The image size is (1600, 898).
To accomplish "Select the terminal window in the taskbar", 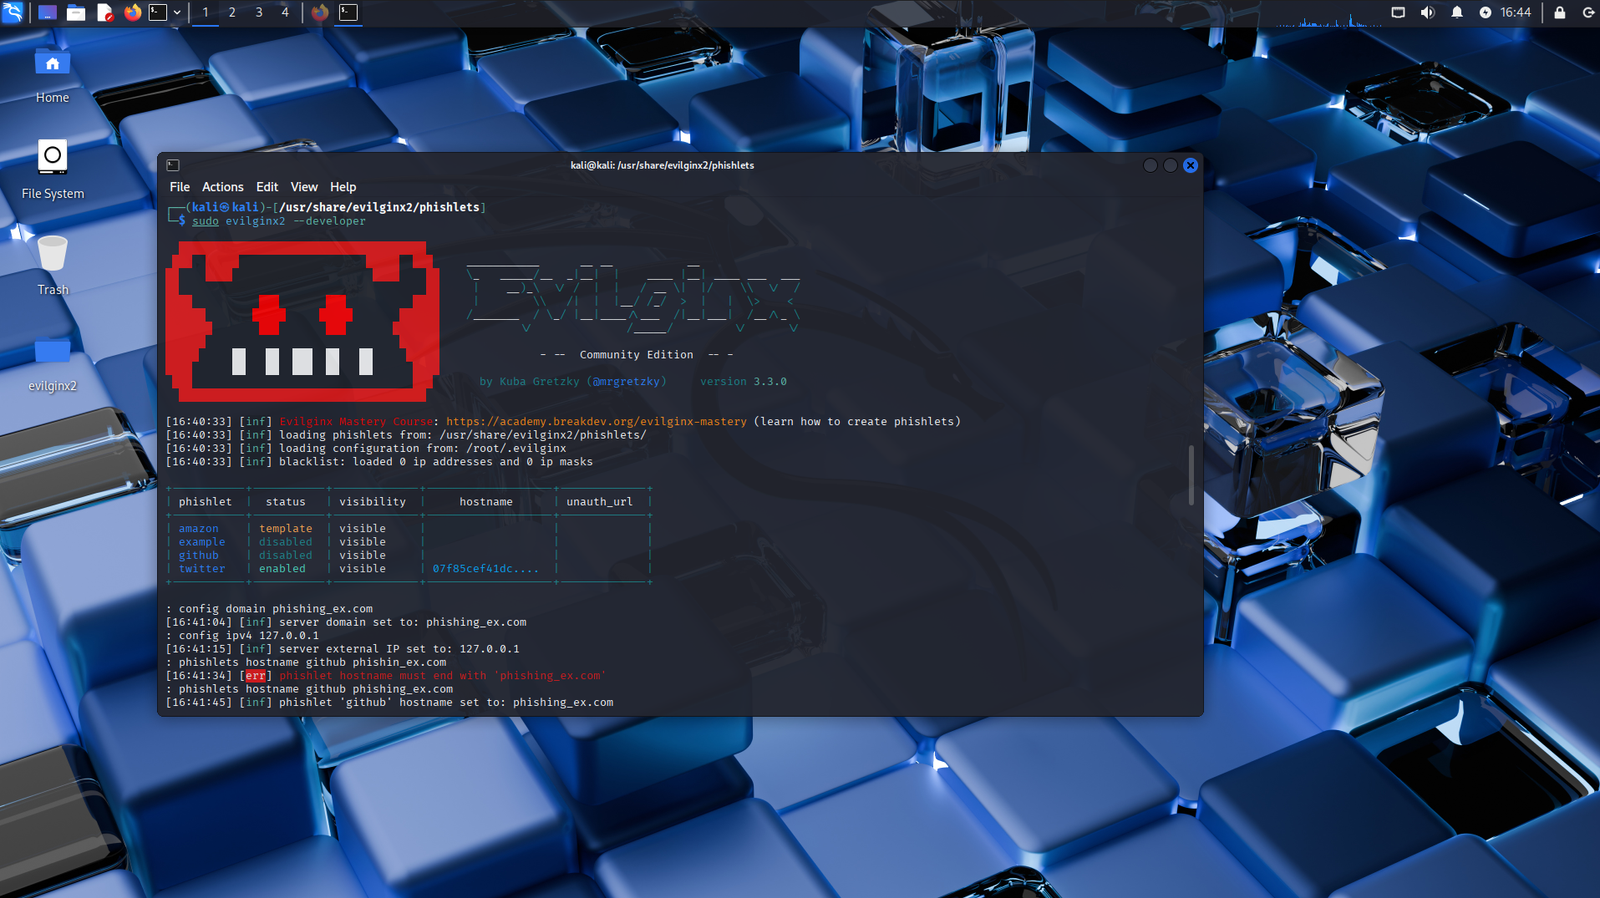I will click(348, 12).
